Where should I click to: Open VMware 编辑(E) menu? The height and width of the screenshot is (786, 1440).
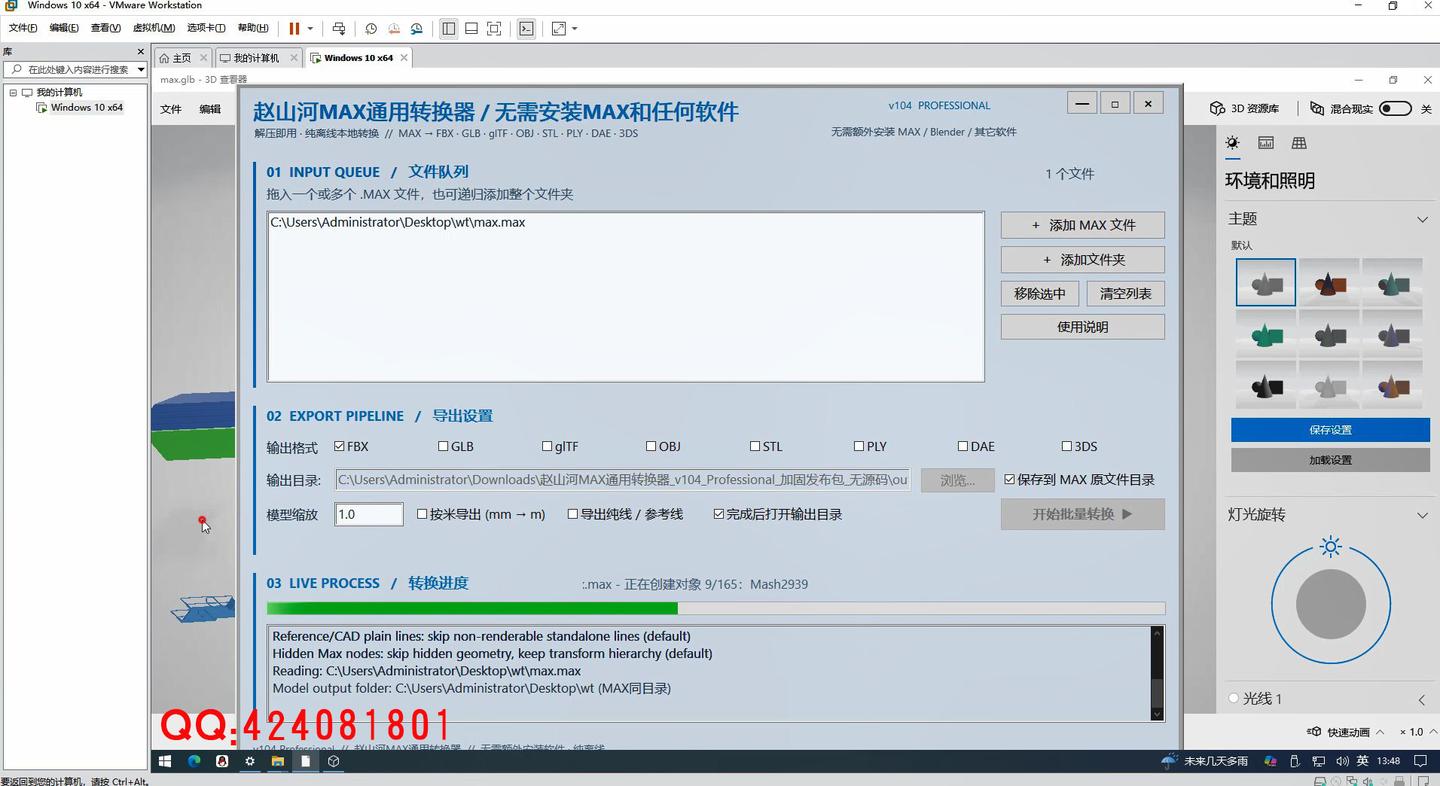64,28
